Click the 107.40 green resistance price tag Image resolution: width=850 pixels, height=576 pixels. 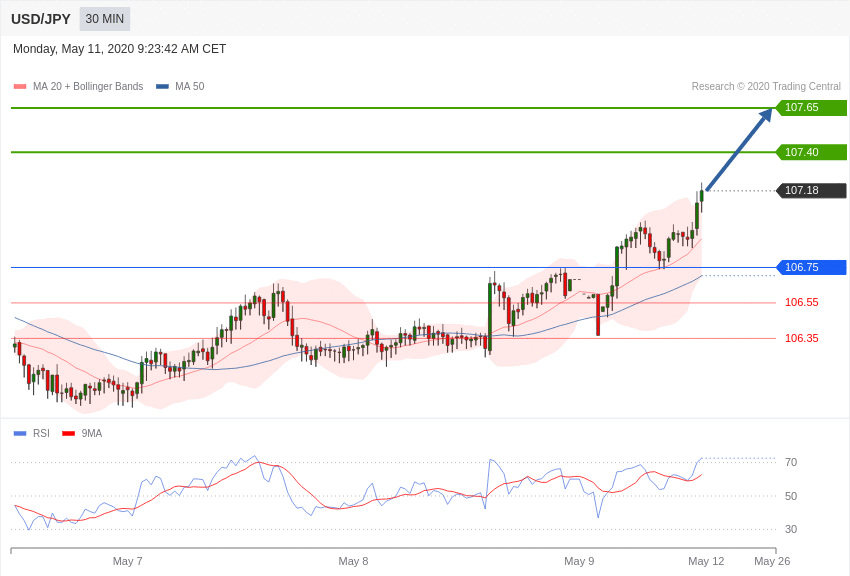point(812,152)
